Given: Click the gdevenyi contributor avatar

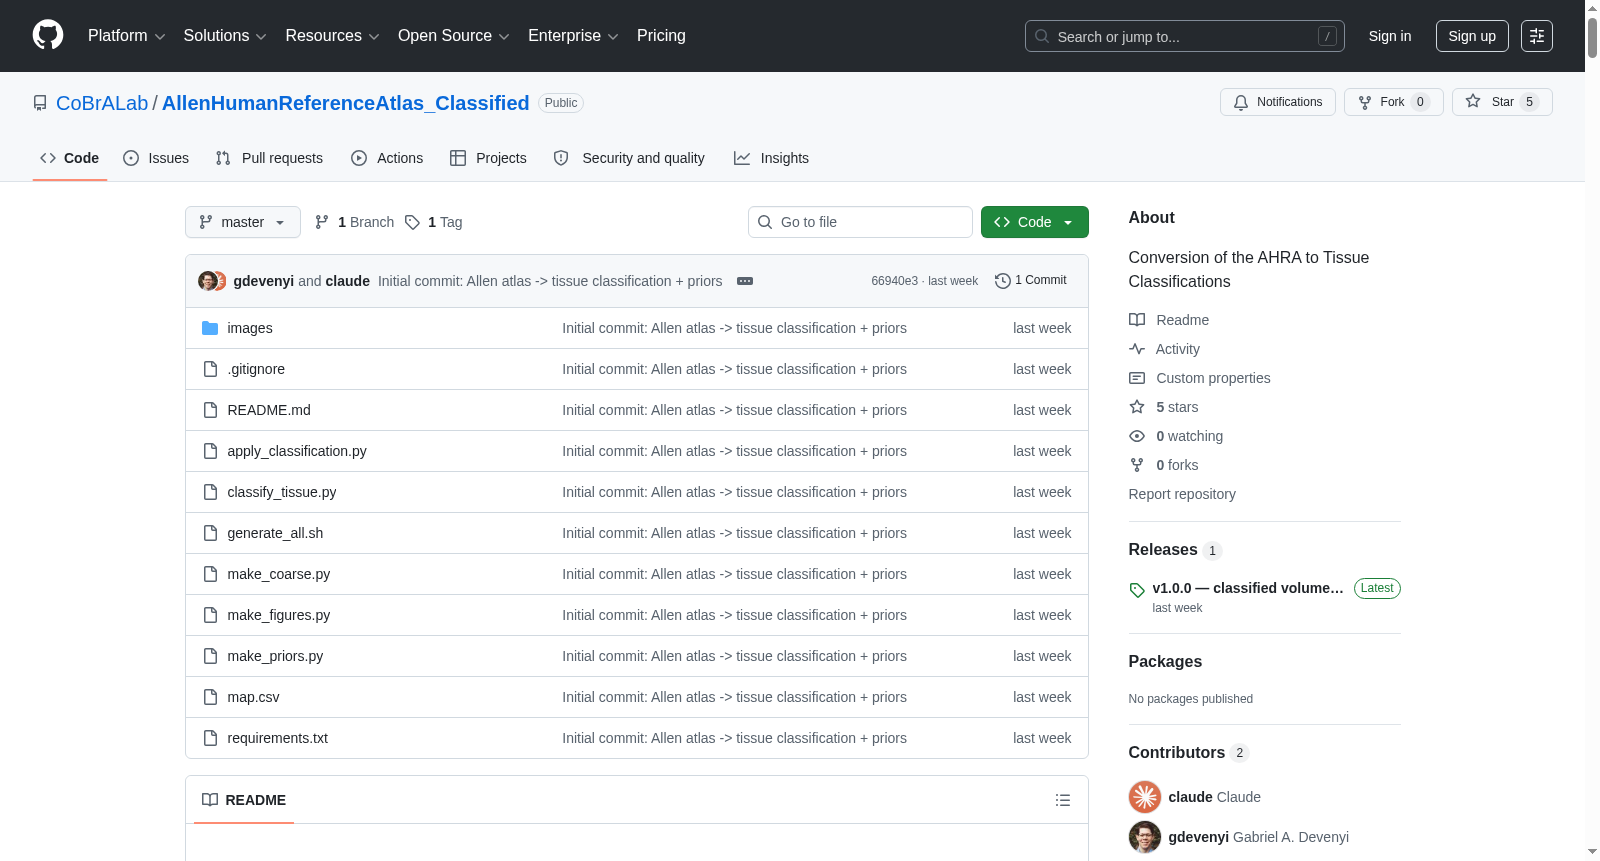Looking at the screenshot, I should tap(1145, 837).
